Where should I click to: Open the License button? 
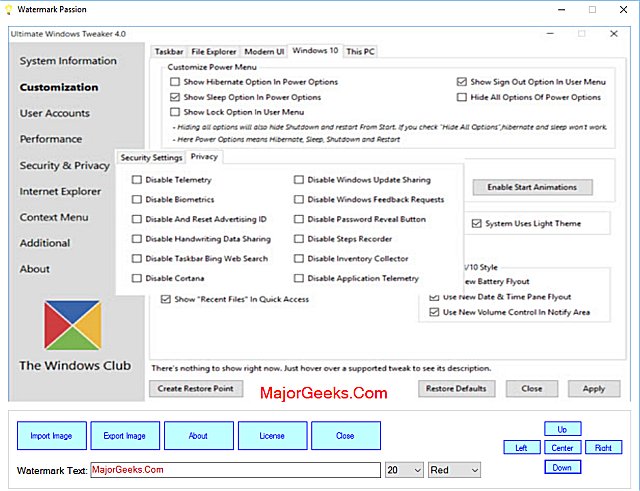272,436
